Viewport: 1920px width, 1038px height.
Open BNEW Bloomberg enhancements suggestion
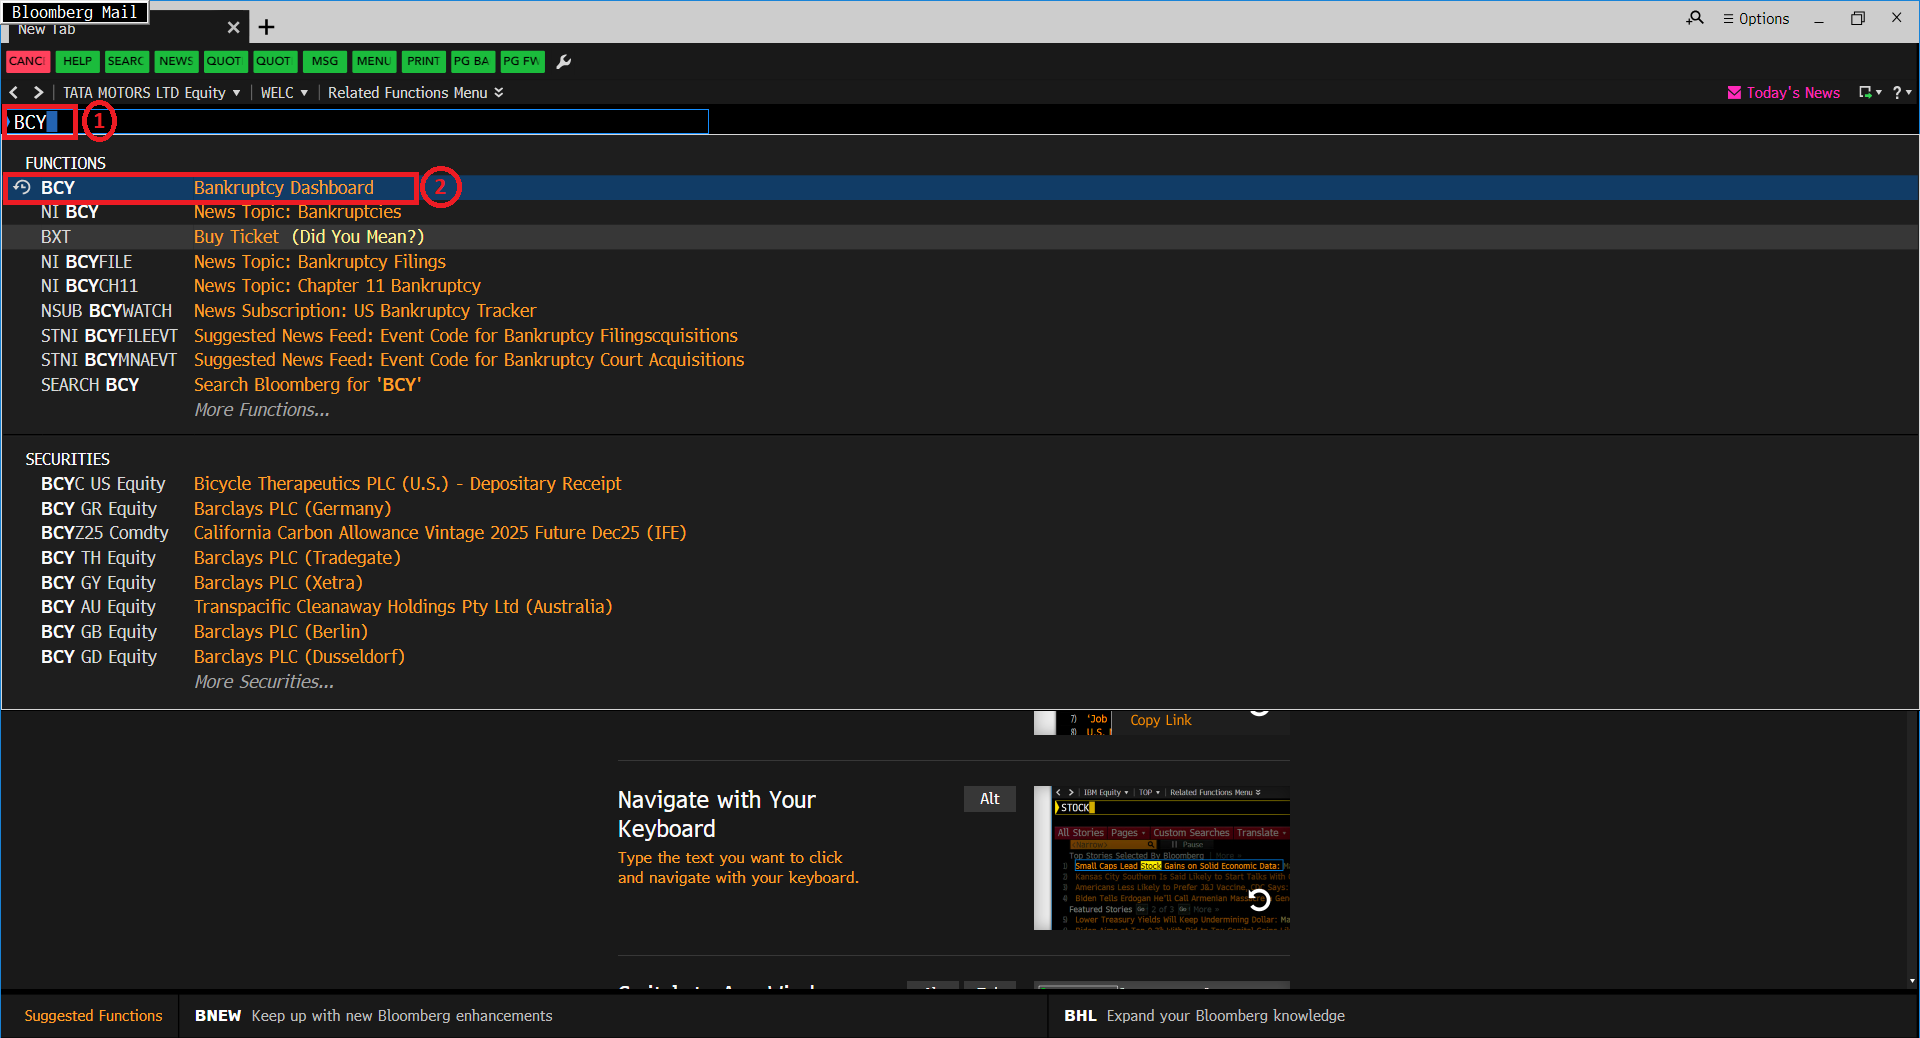[x=374, y=1015]
